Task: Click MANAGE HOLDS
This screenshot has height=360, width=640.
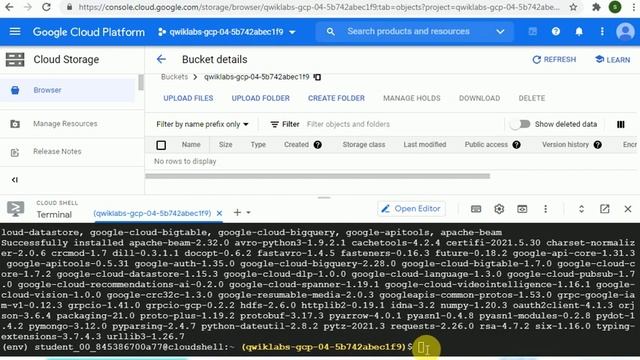Action: pos(411,98)
